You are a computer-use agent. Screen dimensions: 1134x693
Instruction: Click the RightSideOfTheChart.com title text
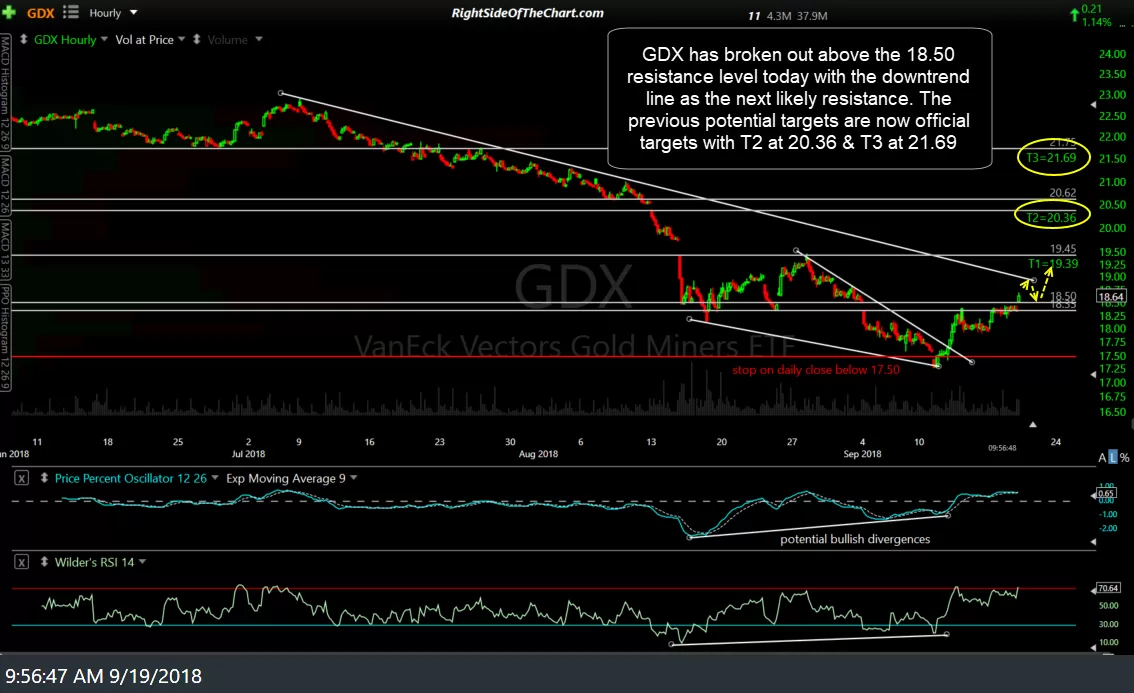pyautogui.click(x=527, y=13)
